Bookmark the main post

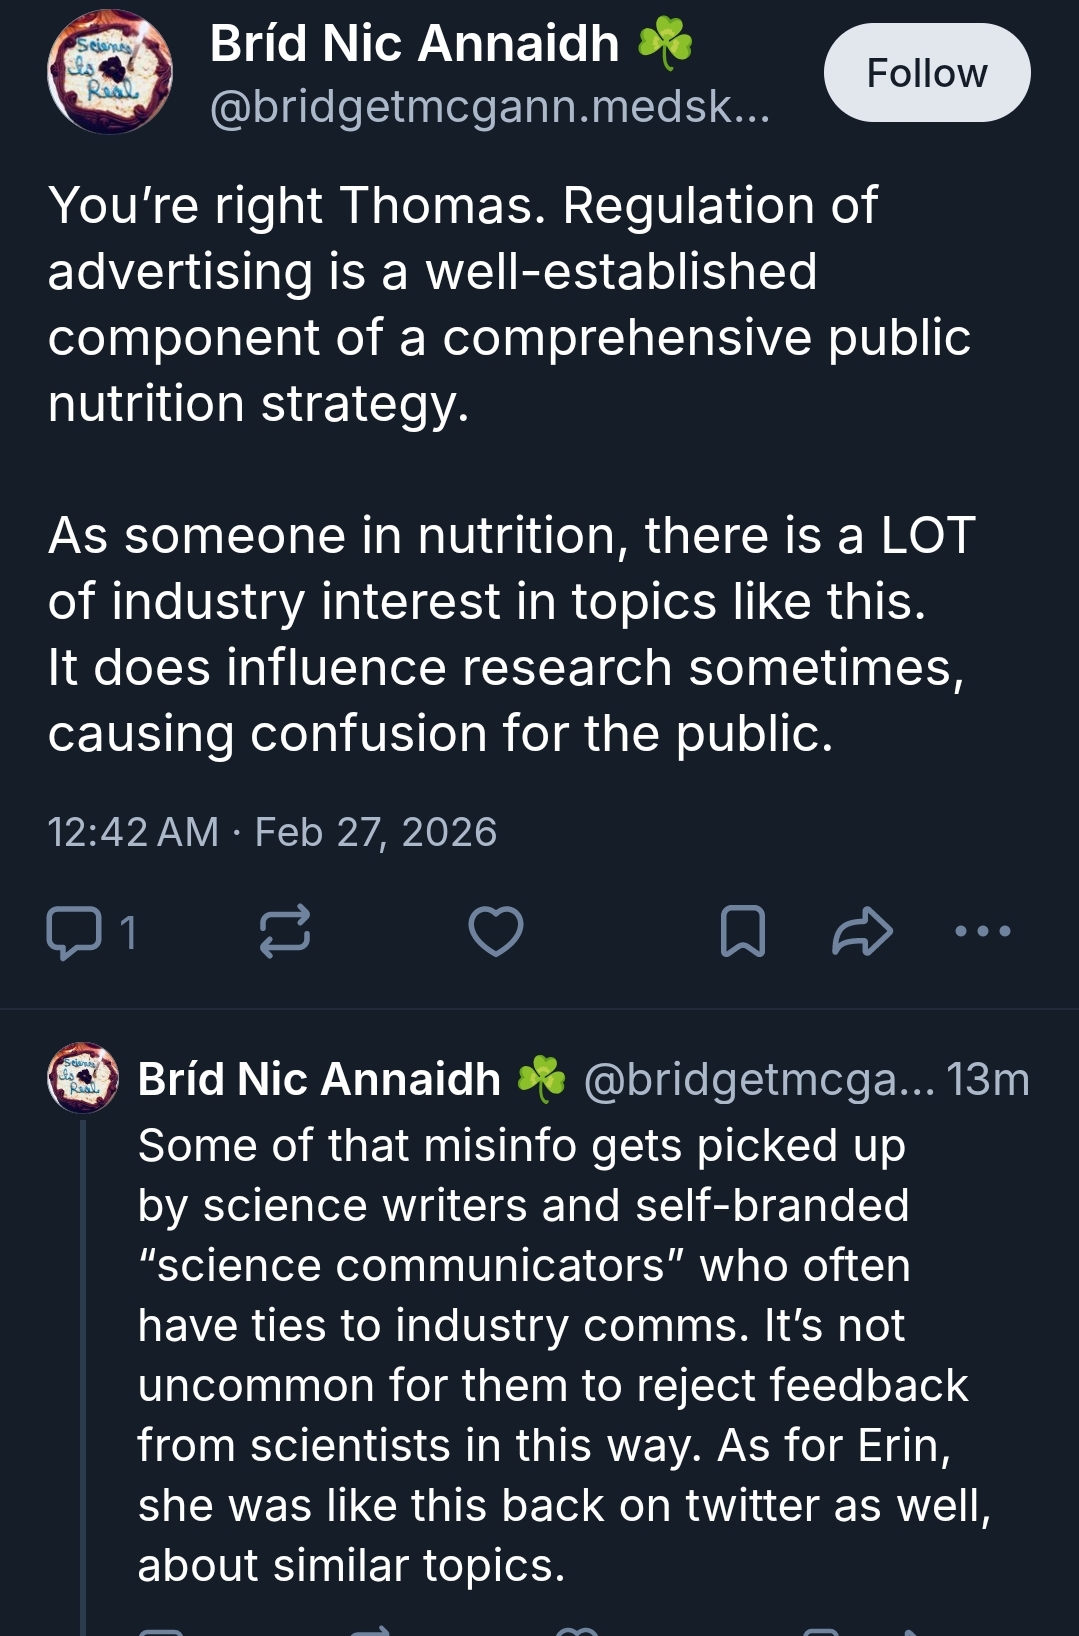(743, 932)
